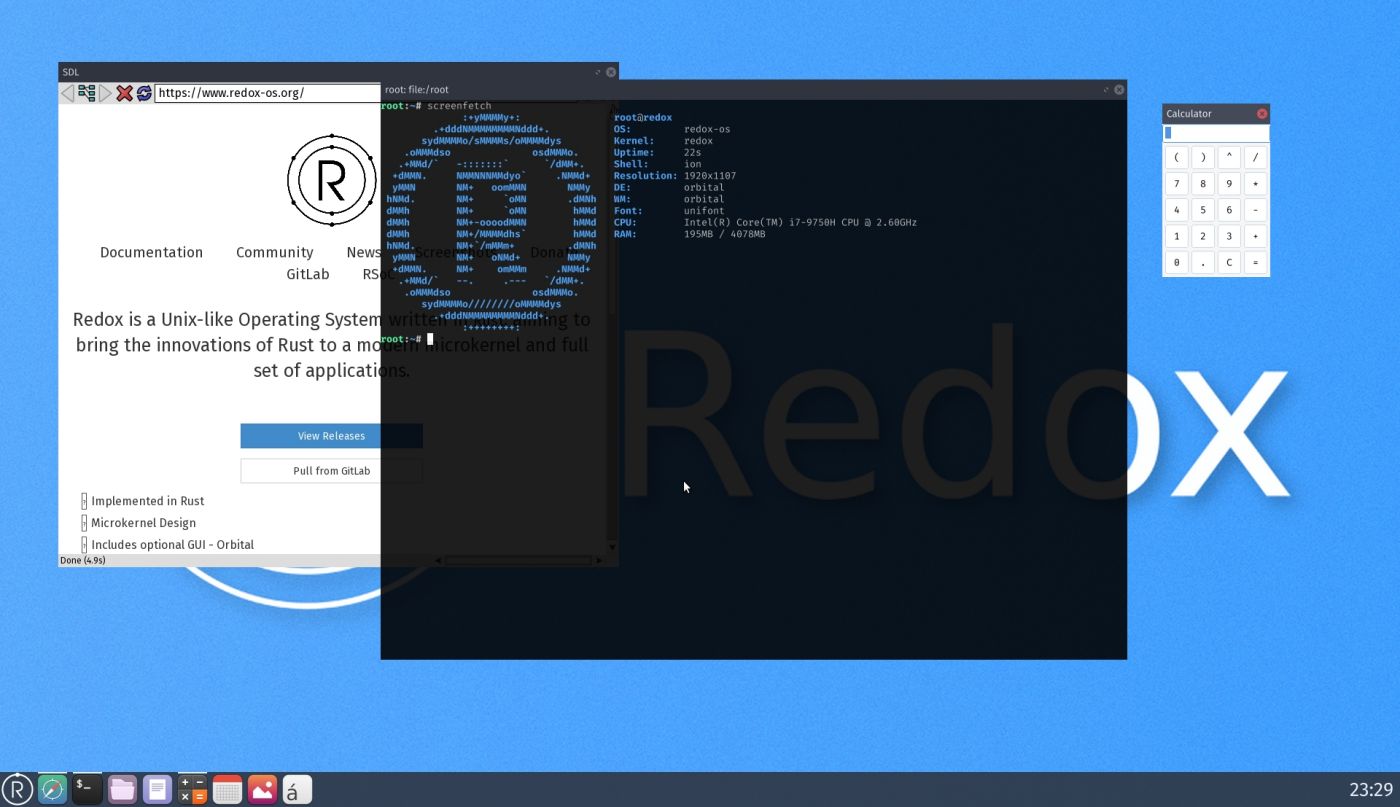Click the View Releases button

331,436
